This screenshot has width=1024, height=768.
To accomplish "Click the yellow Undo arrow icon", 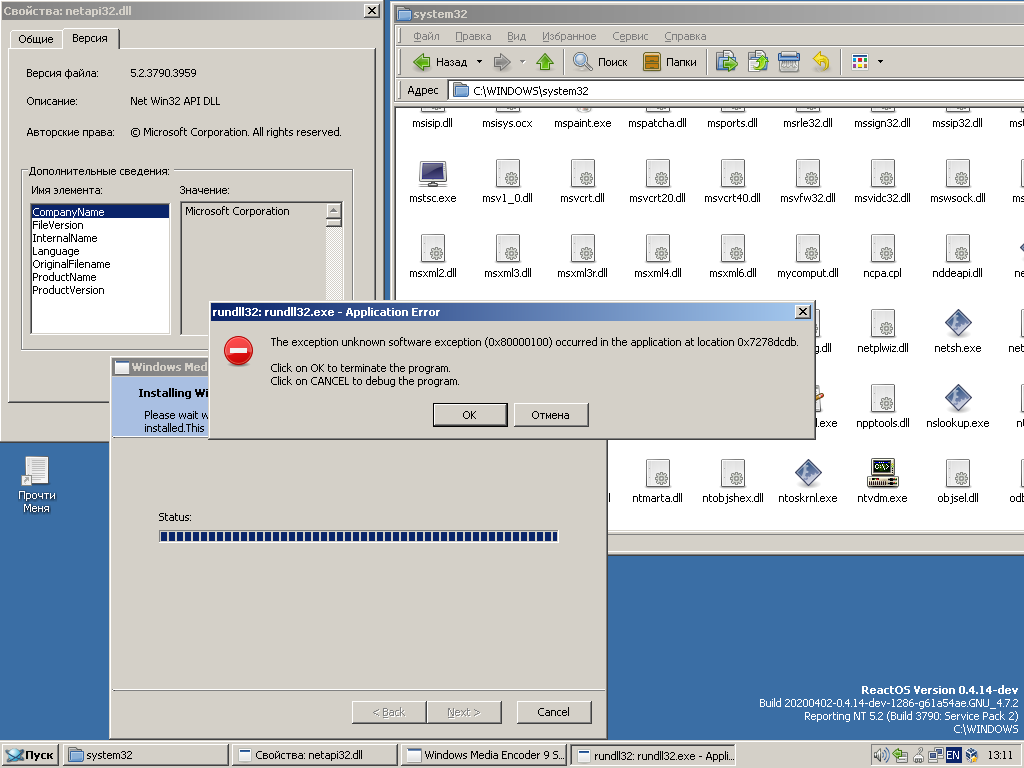I will click(821, 62).
